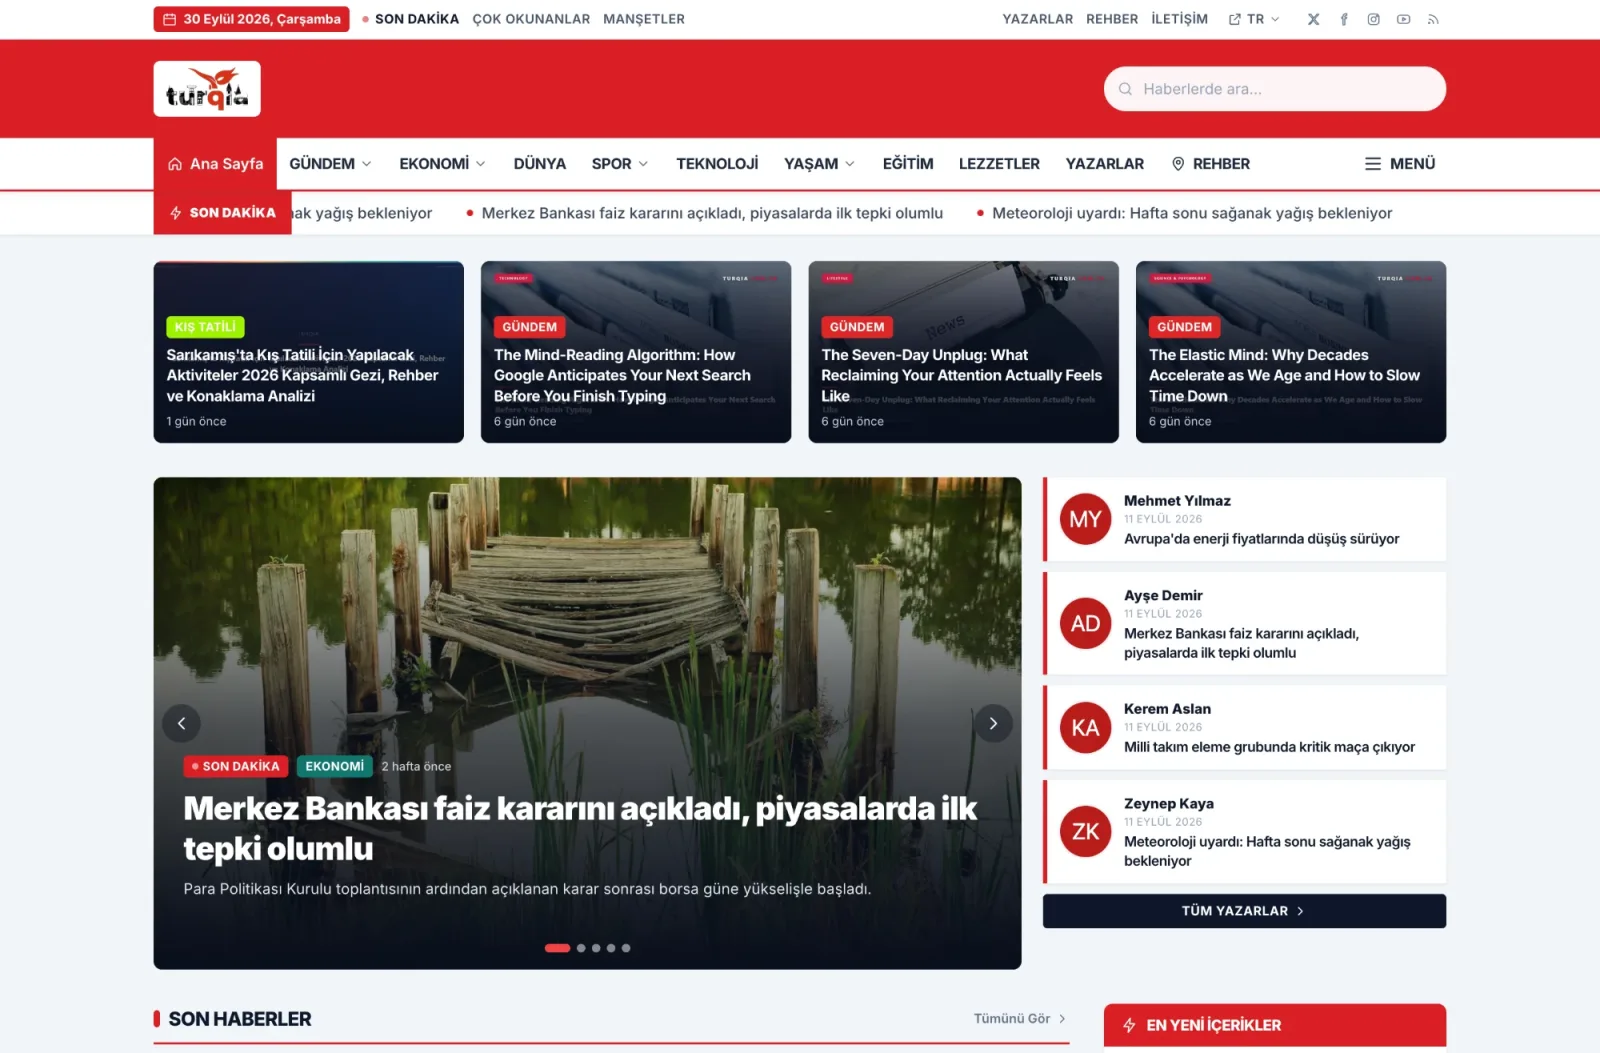Viewport: 1600px width, 1053px height.
Task: Expand the EKONOMİ dropdown menu
Action: click(x=442, y=164)
